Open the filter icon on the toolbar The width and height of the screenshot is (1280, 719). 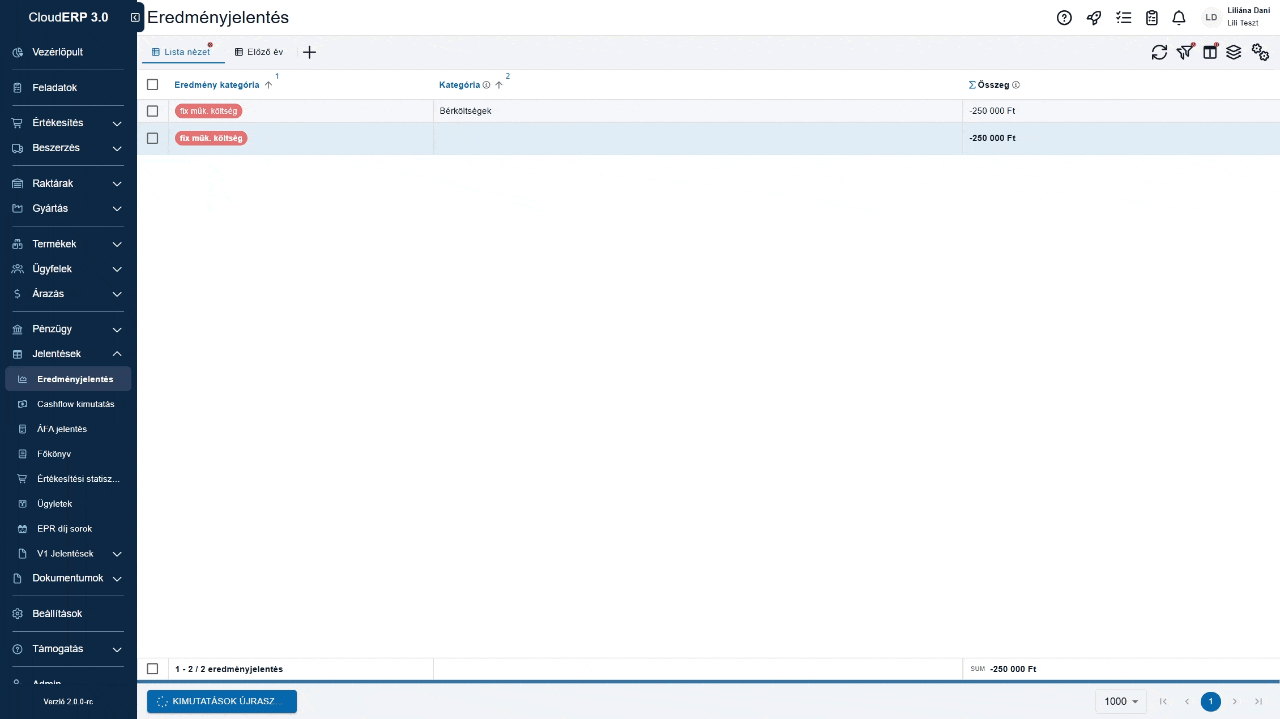pos(1185,52)
